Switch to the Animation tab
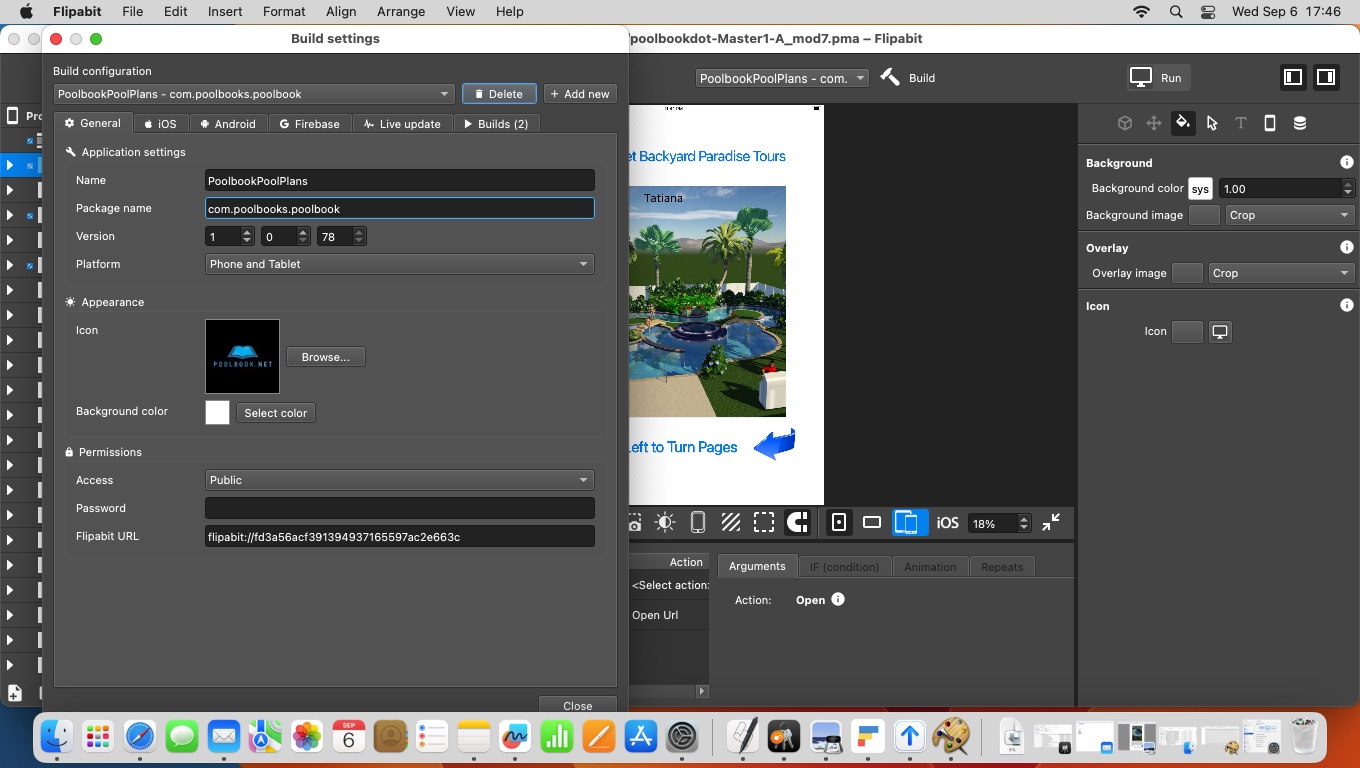This screenshot has width=1360, height=768. point(930,567)
